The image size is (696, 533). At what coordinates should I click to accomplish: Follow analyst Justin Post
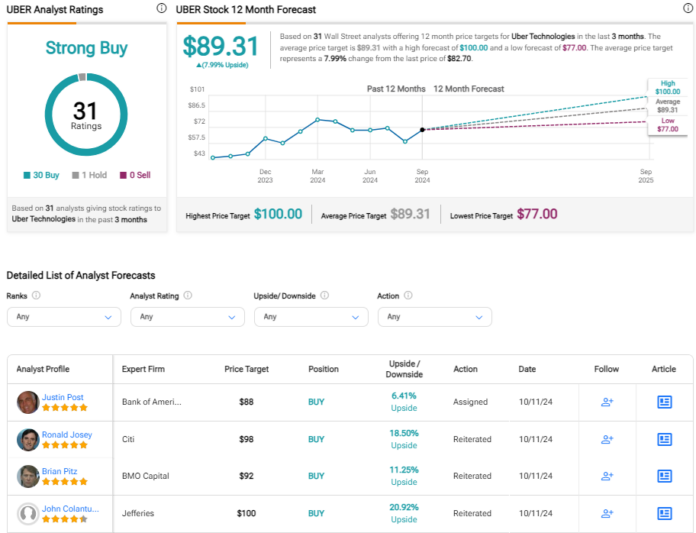(x=606, y=402)
